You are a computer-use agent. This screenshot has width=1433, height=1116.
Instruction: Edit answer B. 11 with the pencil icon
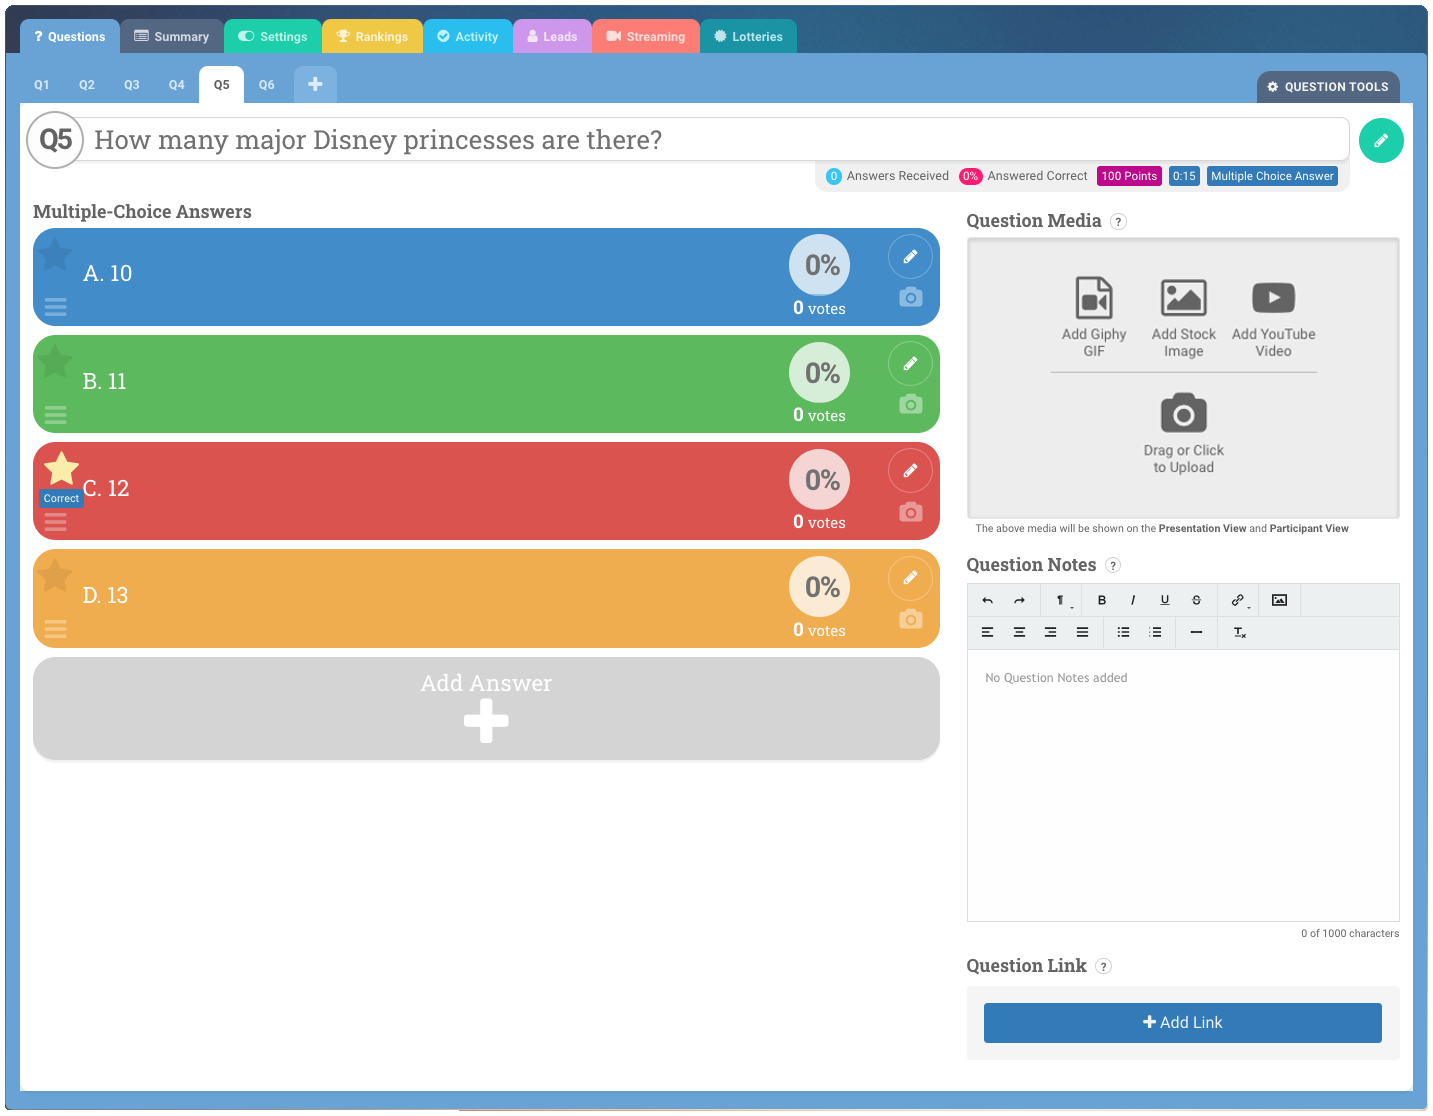910,364
